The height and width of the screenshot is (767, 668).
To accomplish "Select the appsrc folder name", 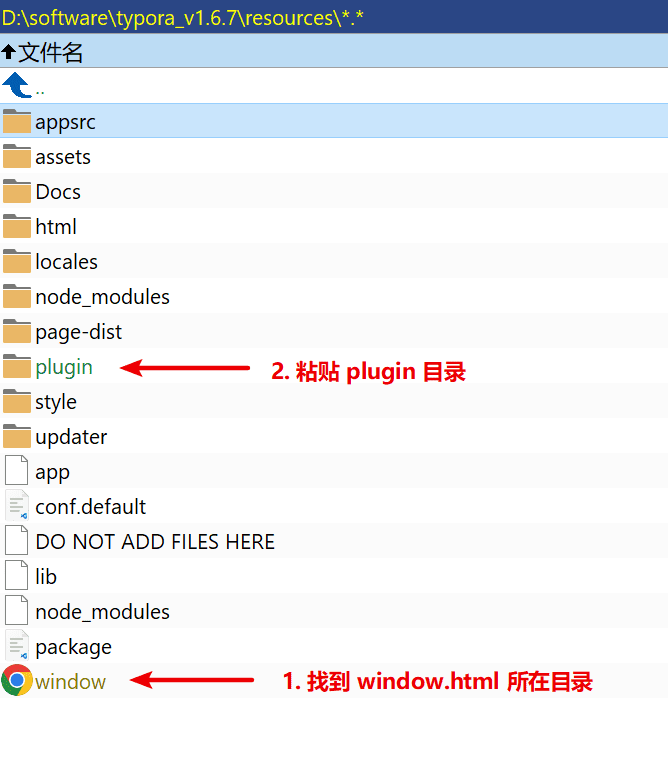I will (x=65, y=122).
